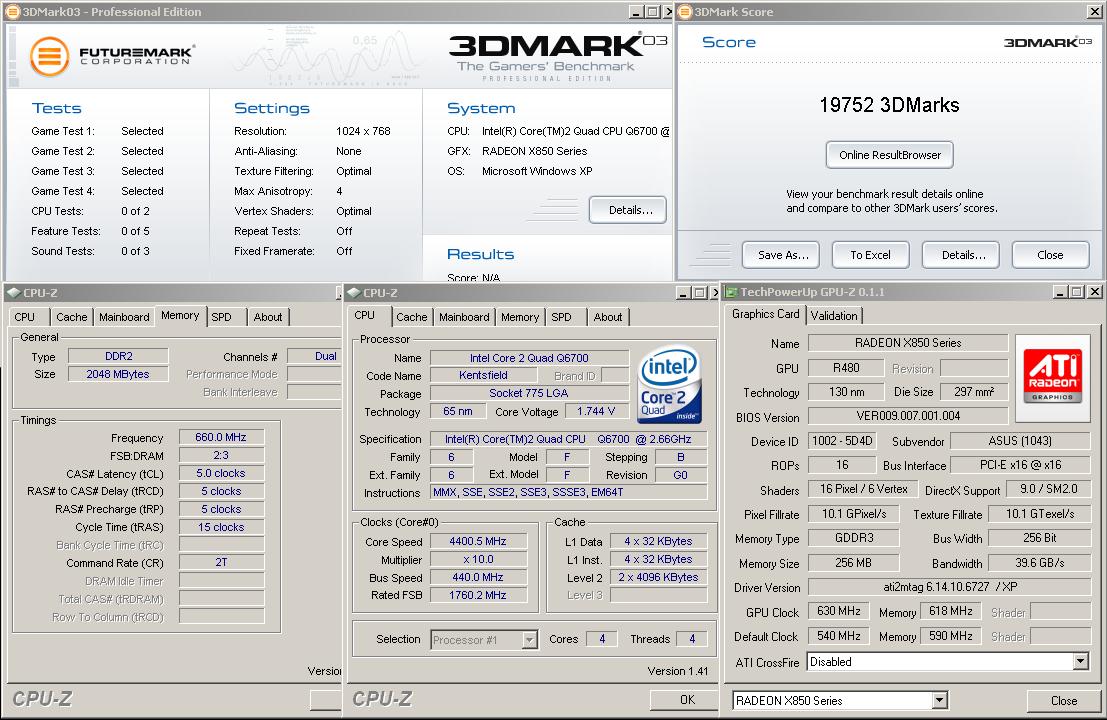
Task: Click Save As in the Score window
Action: tap(781, 255)
